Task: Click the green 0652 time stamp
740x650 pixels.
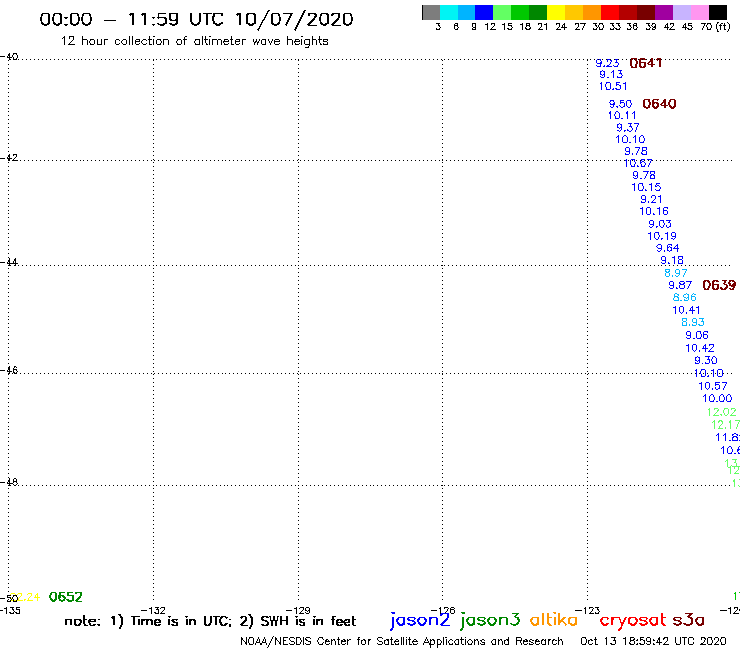Action: coord(66,597)
